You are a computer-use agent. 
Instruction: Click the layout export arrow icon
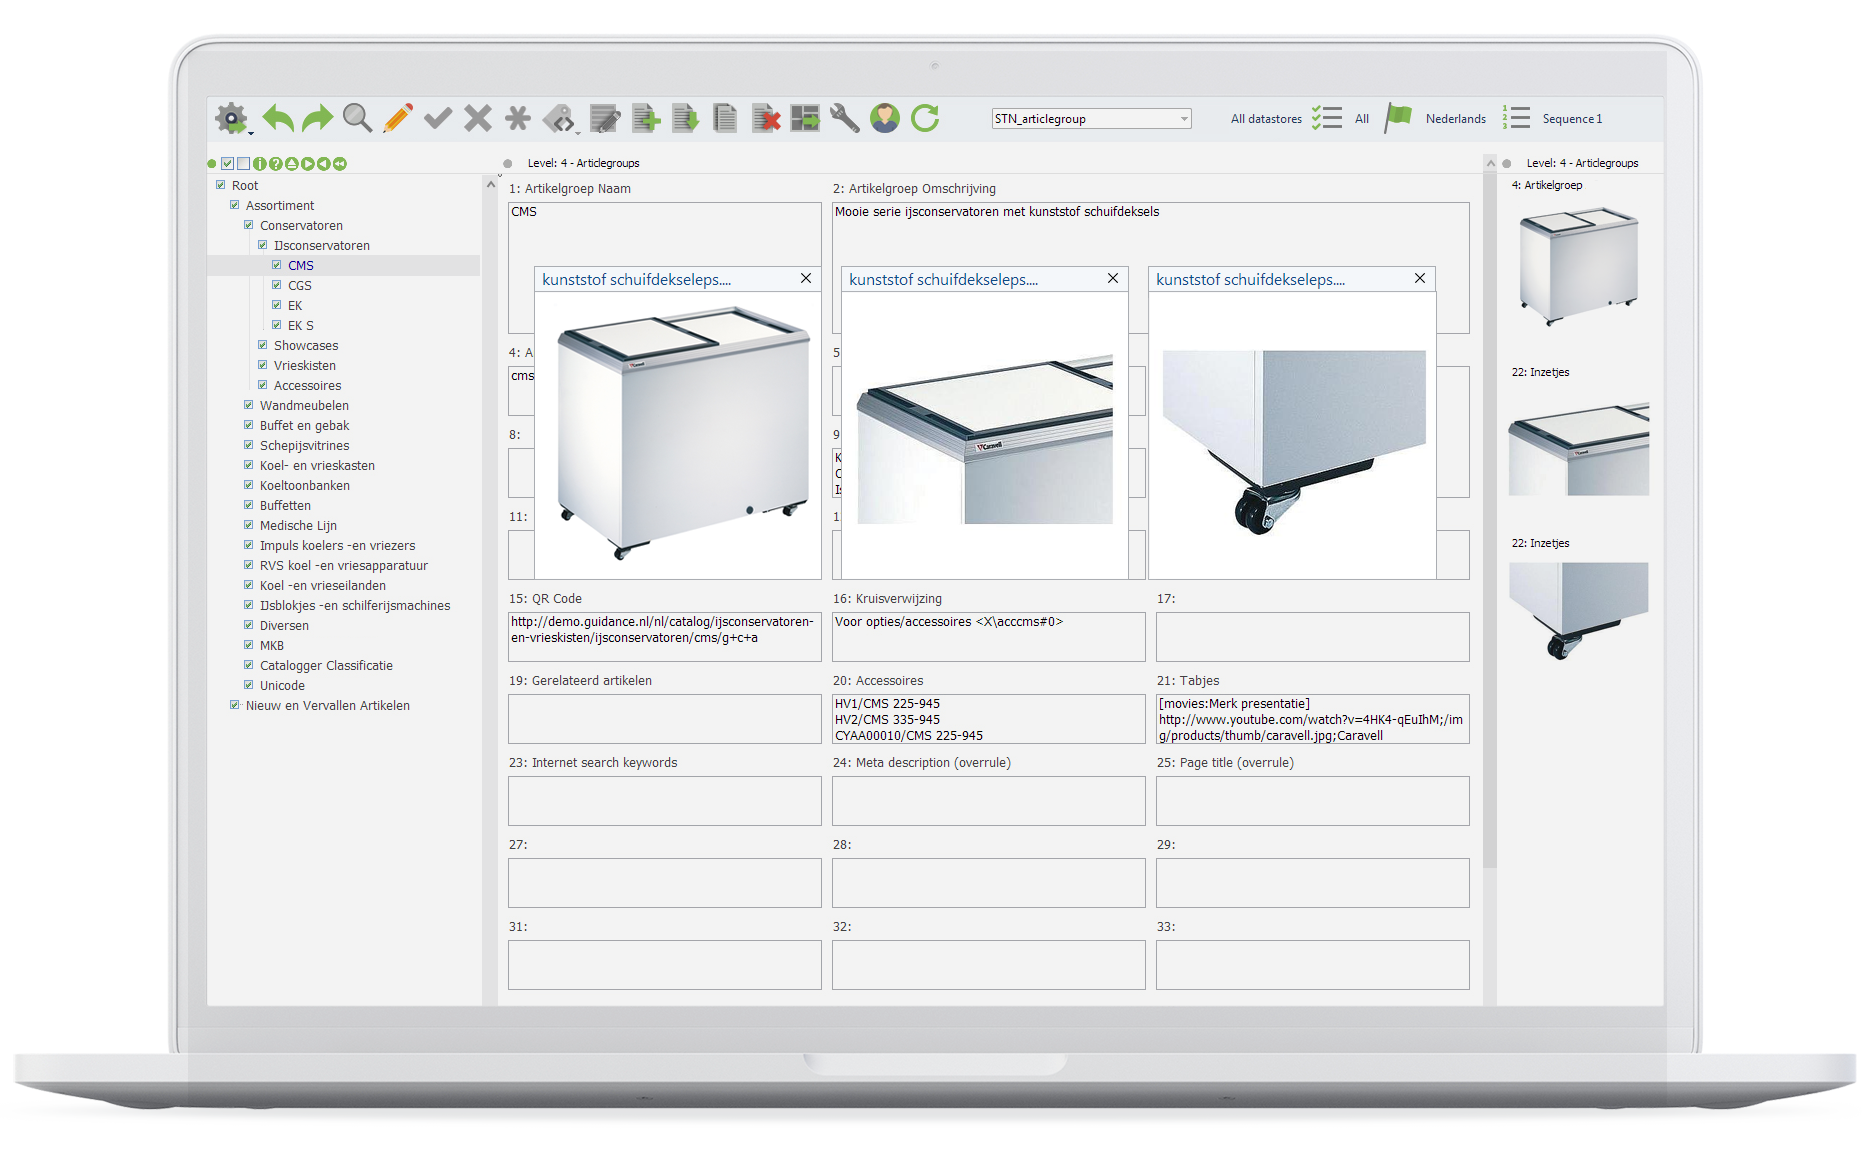pos(805,118)
